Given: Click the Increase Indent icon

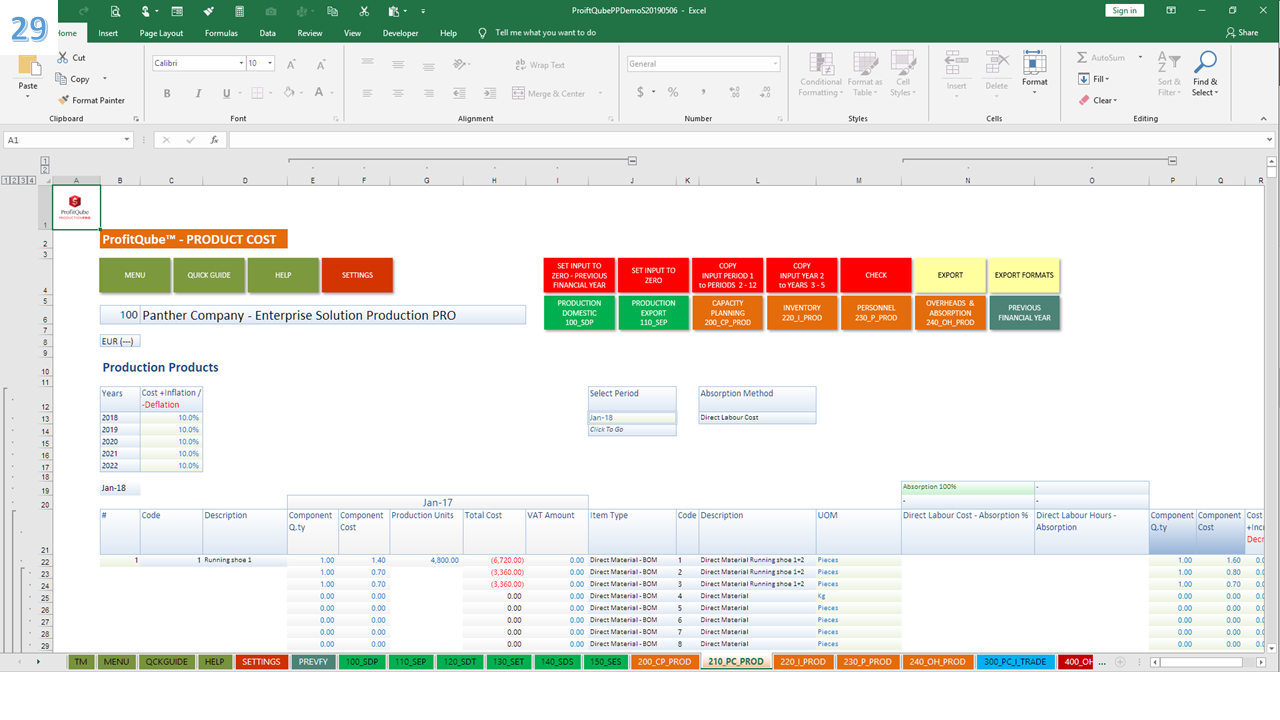Looking at the screenshot, I should coord(488,93).
